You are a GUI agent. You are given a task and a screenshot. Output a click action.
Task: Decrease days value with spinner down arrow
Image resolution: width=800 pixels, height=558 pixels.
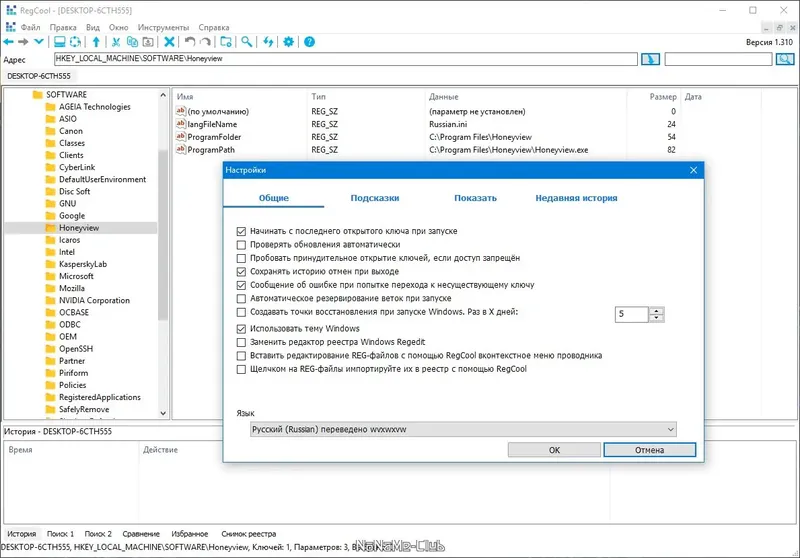pos(657,318)
